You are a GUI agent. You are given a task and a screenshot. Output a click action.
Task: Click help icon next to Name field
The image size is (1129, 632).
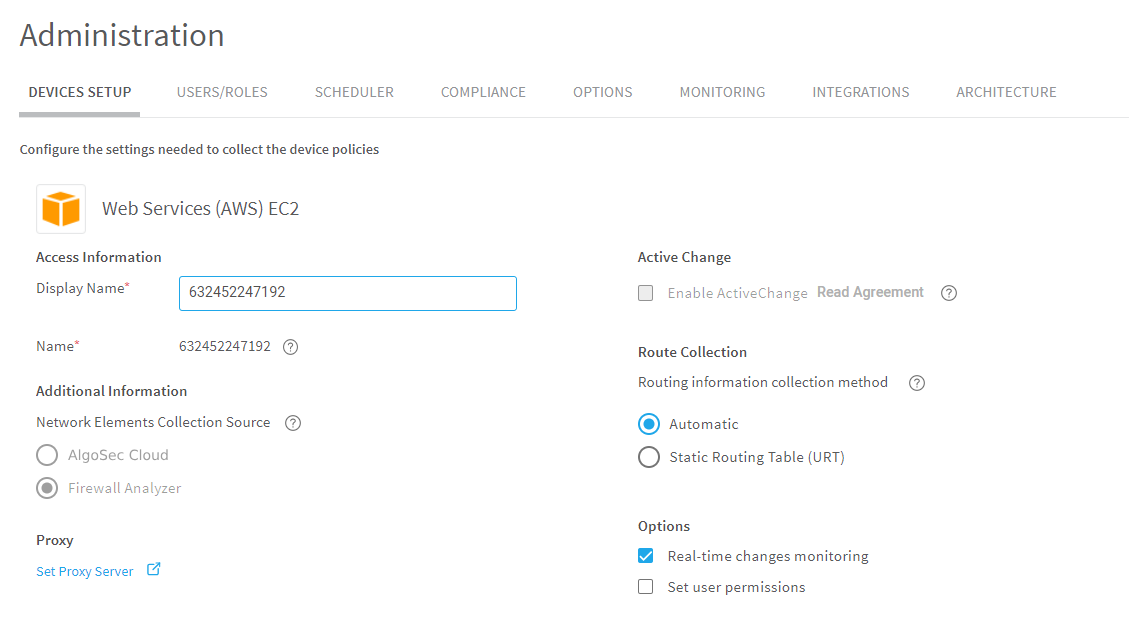[x=290, y=347]
